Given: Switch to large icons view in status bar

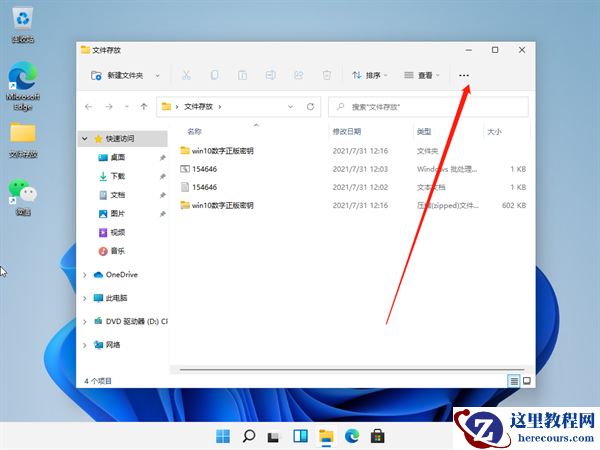Looking at the screenshot, I should coord(527,381).
